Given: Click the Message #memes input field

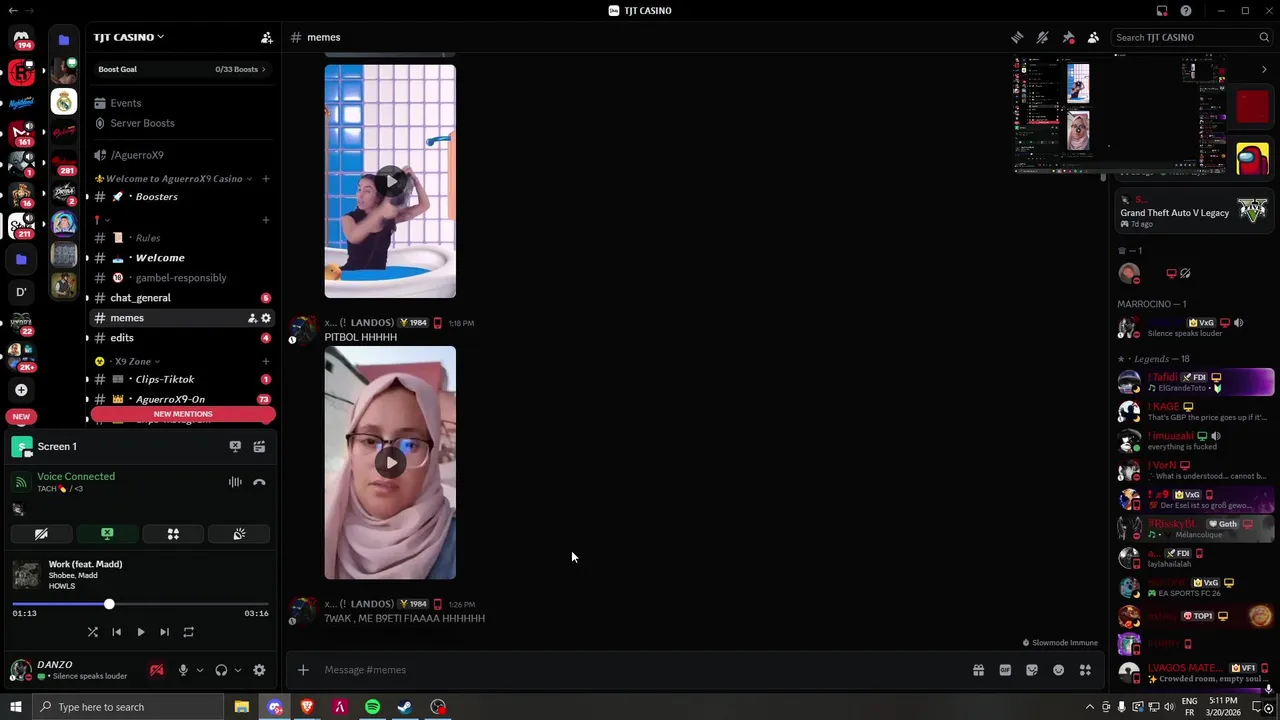Looking at the screenshot, I should pyautogui.click(x=640, y=670).
